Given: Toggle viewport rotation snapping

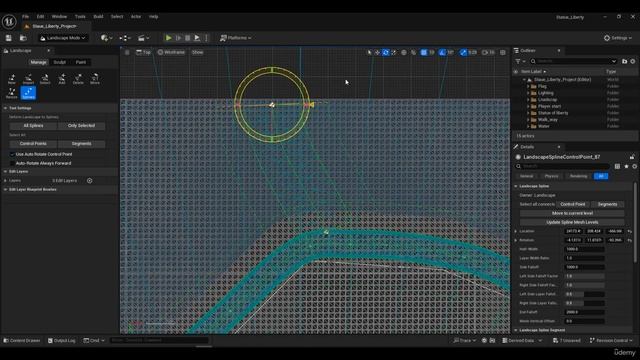Looking at the screenshot, I should (x=442, y=52).
